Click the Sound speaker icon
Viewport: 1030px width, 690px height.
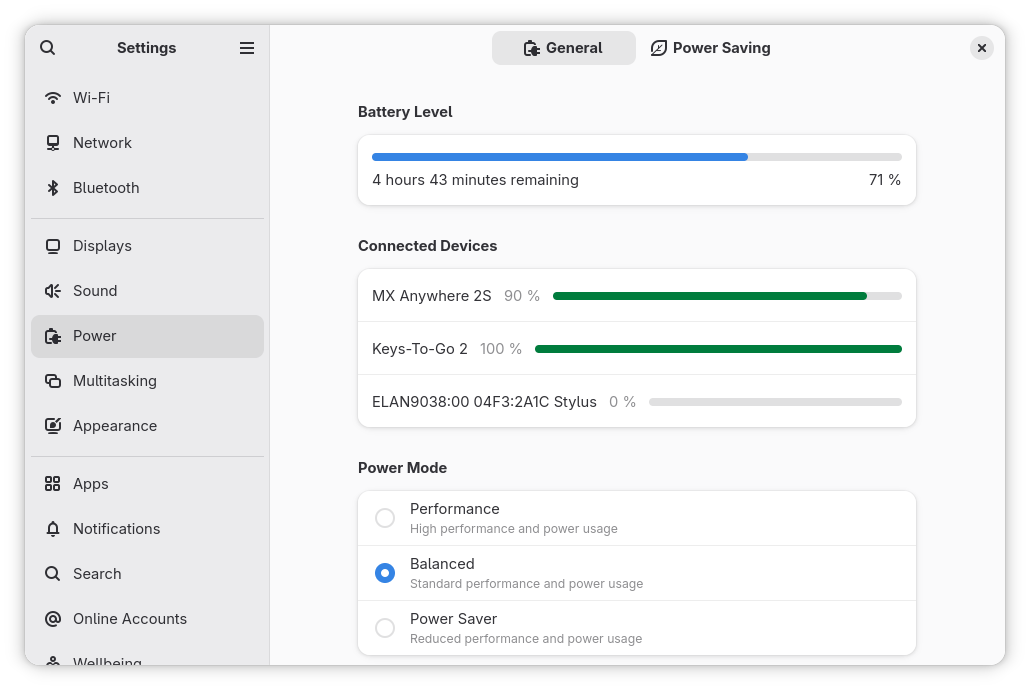click(53, 290)
